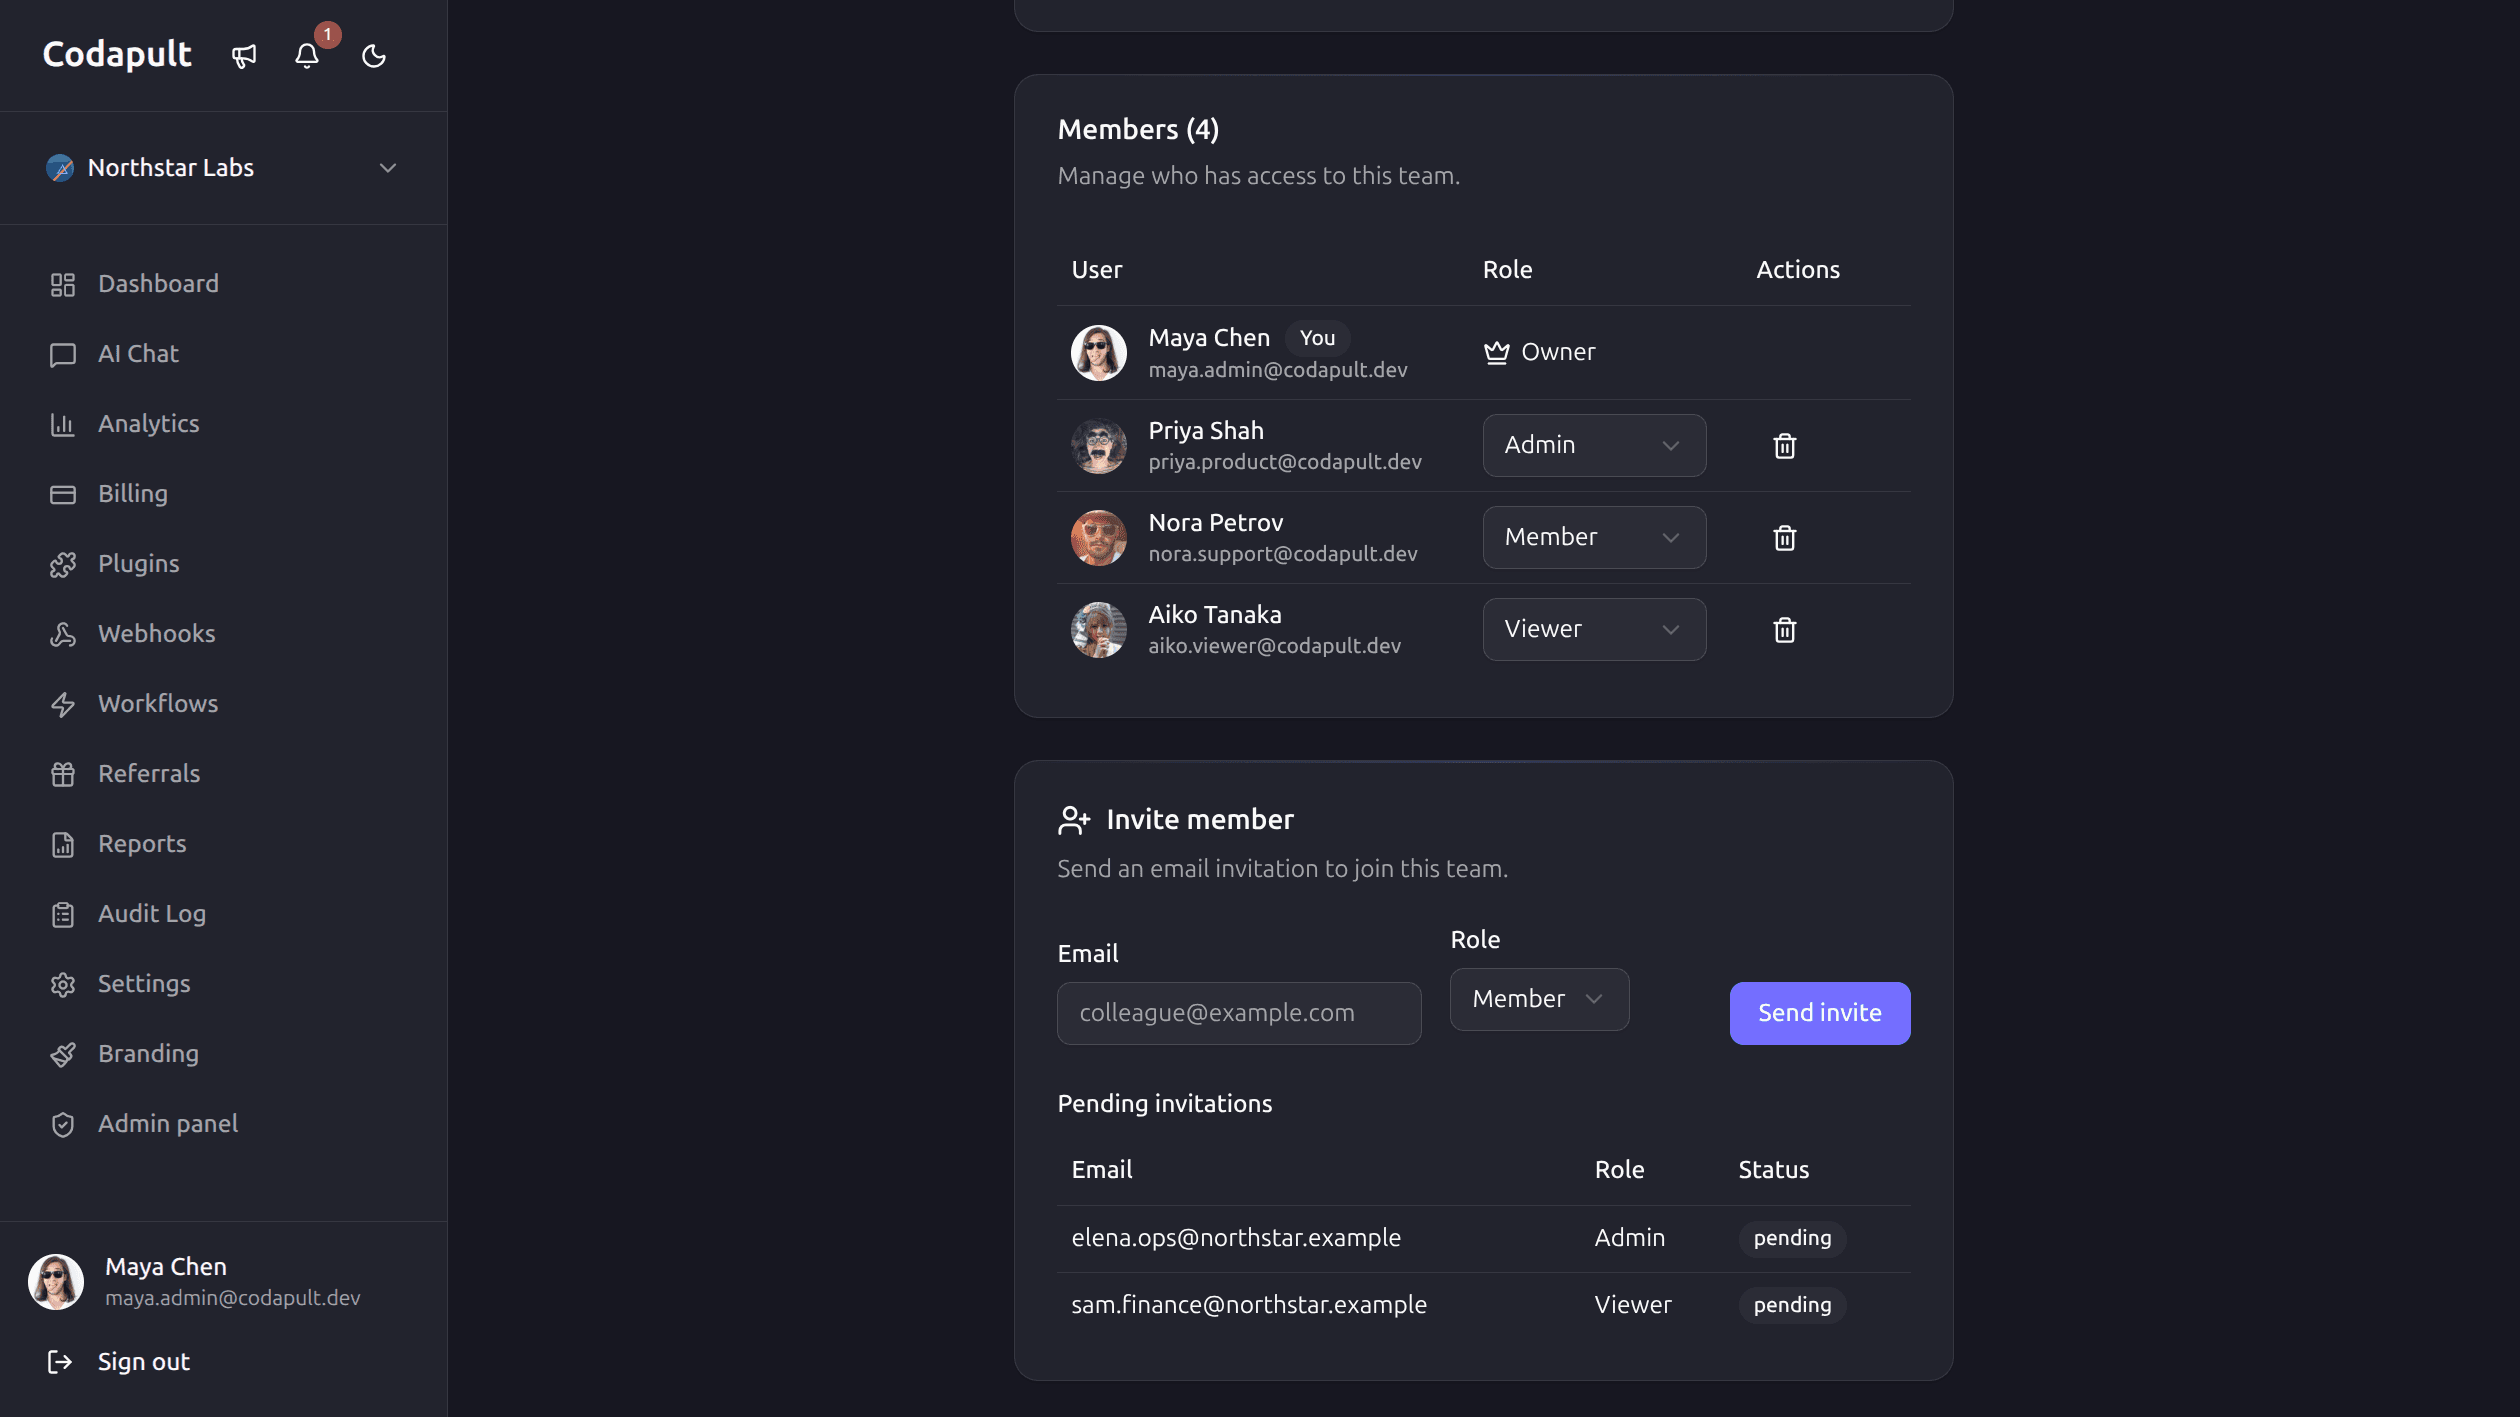Click the Sign out icon
The height and width of the screenshot is (1417, 2520).
(x=60, y=1362)
